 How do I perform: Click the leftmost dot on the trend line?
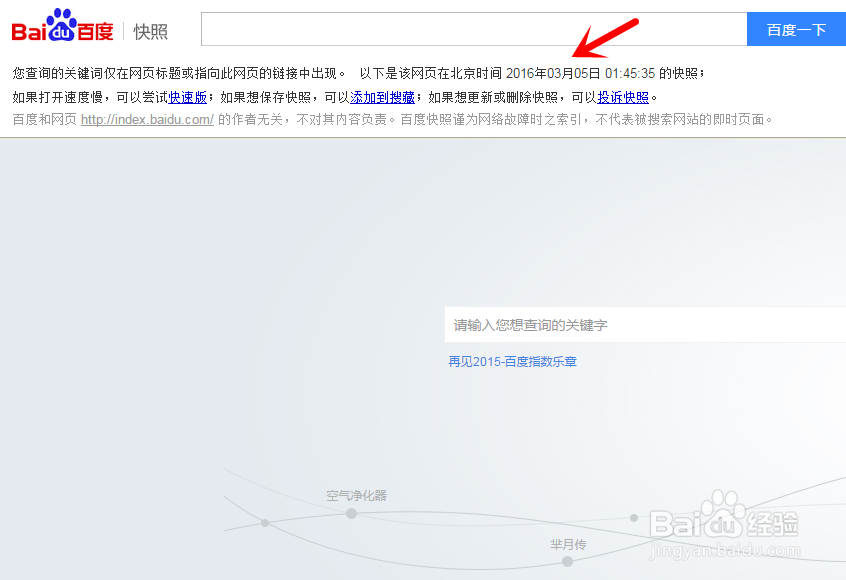(266, 522)
